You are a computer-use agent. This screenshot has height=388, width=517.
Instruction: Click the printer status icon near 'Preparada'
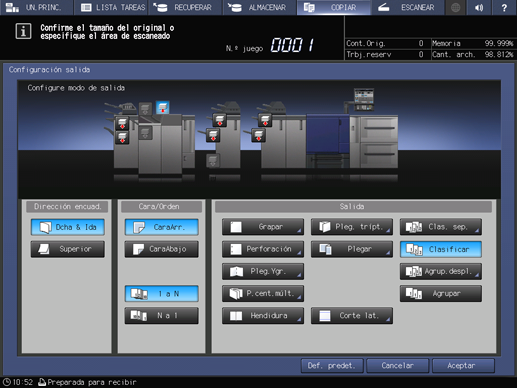[x=42, y=382]
